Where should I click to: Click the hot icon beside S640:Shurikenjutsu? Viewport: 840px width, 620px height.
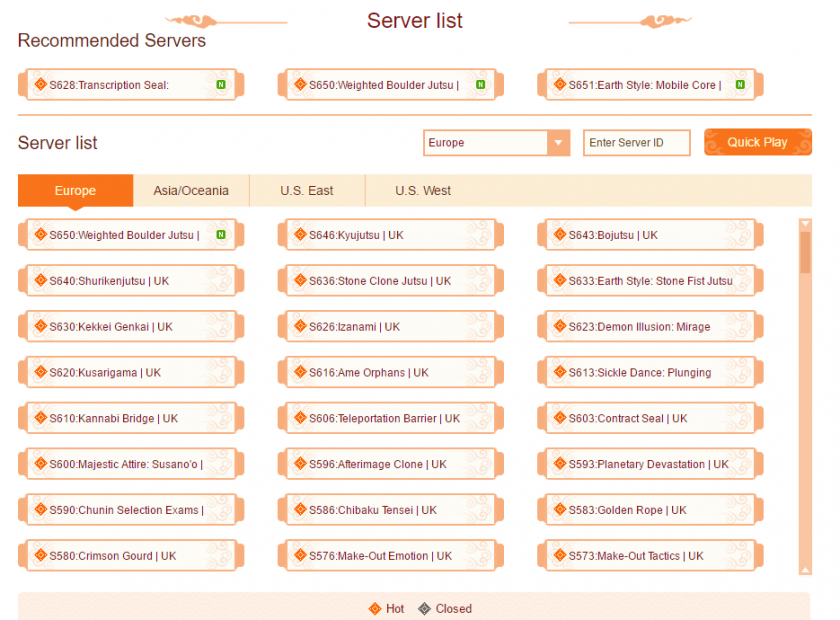pyautogui.click(x=40, y=281)
